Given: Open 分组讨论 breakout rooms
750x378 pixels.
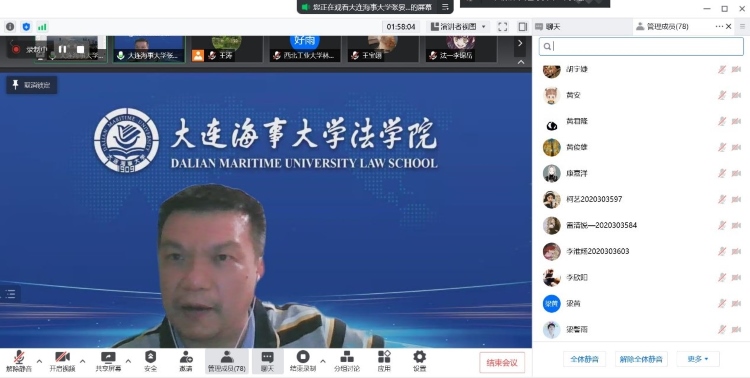Looking at the screenshot, I should [347, 361].
